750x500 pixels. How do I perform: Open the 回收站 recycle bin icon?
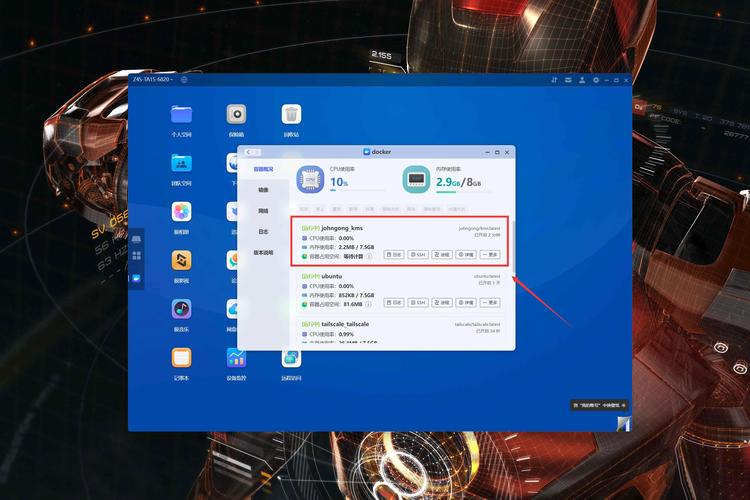(291, 114)
